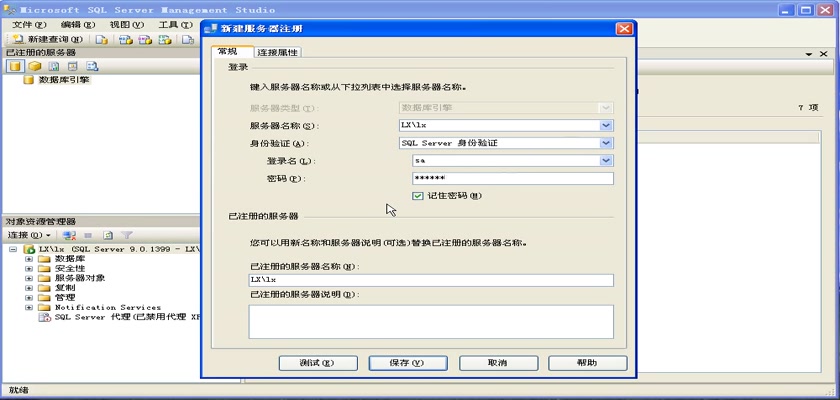
Task: Click the 取消 button
Action: pyautogui.click(x=498, y=363)
